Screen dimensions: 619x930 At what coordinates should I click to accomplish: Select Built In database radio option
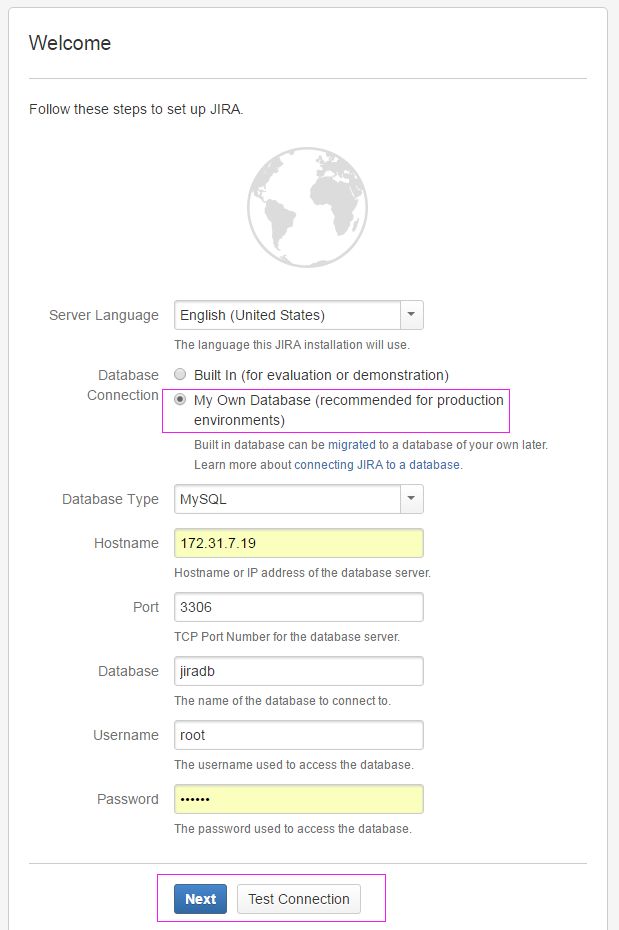pyautogui.click(x=180, y=374)
